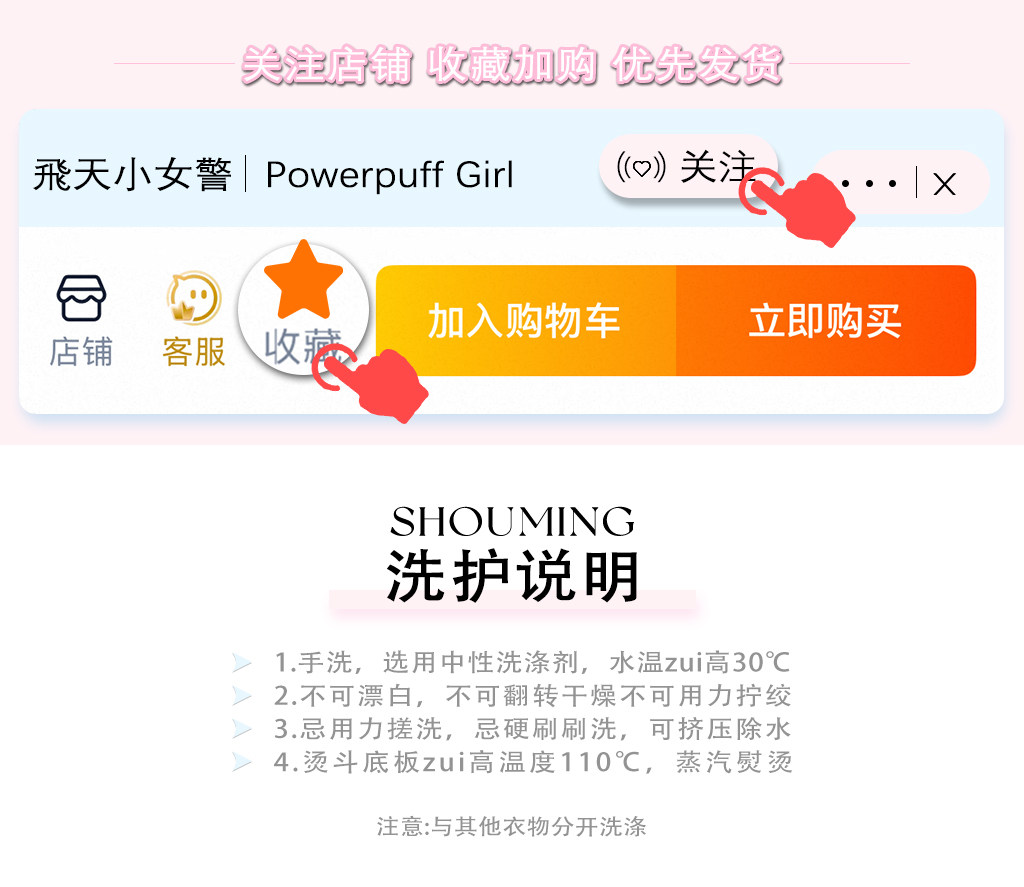
Task: Close the mini-program with X icon
Action: click(x=944, y=184)
